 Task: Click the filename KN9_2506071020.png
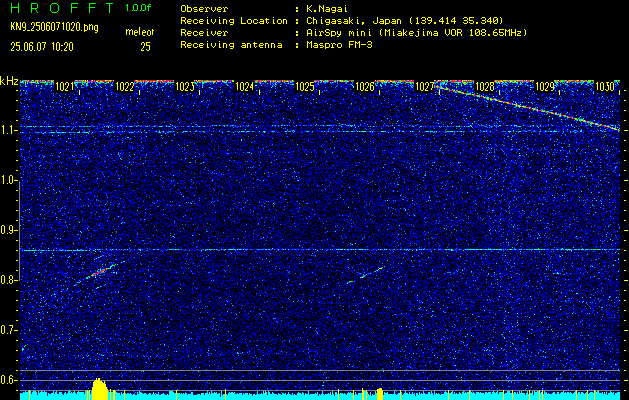54,27
